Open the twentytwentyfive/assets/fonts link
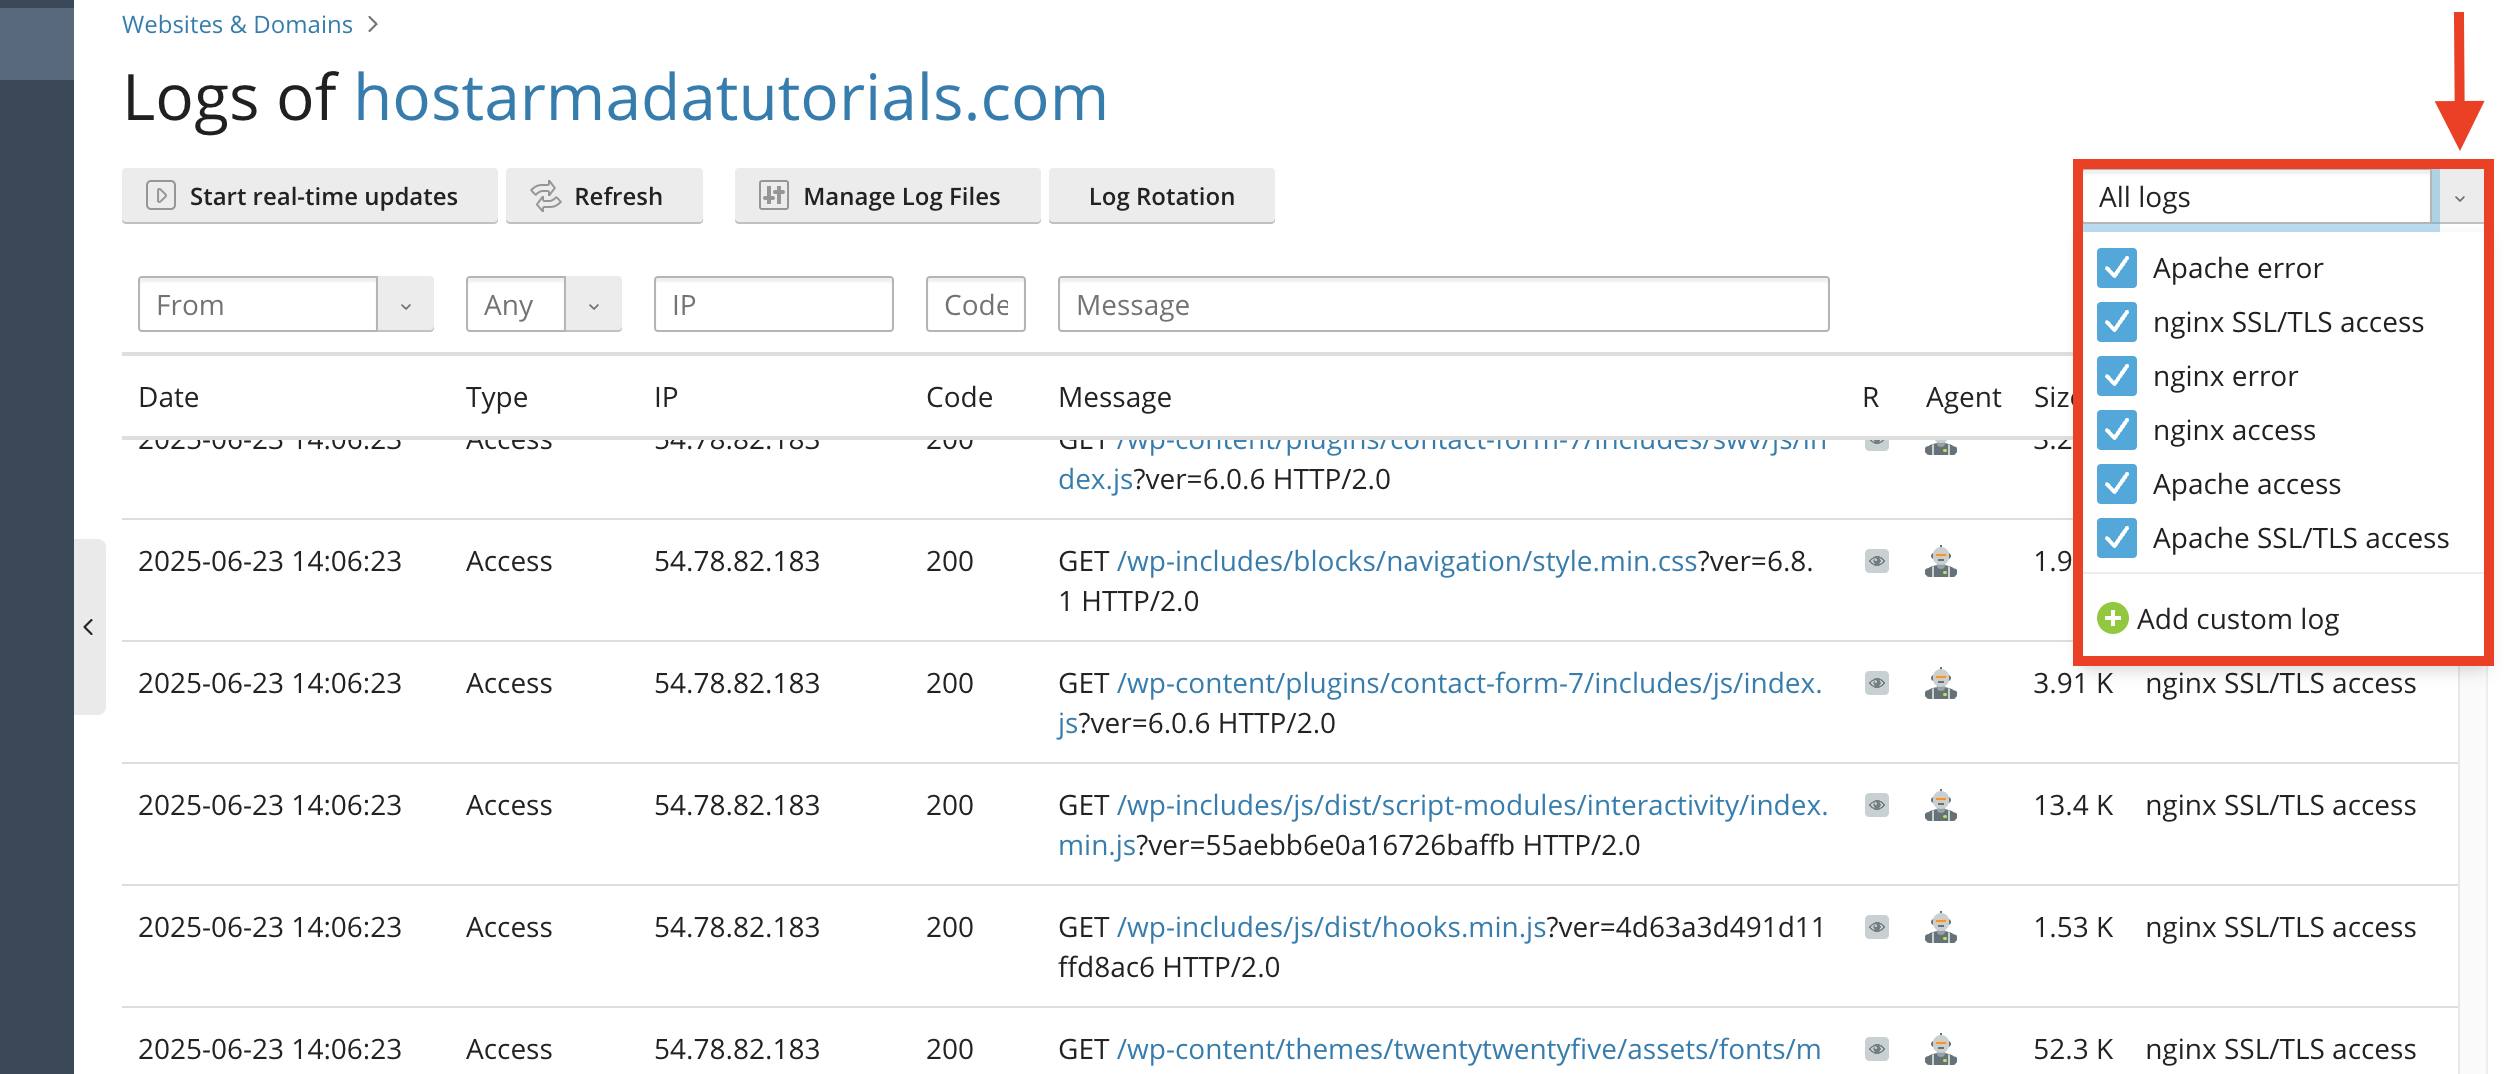This screenshot has height=1074, width=2520. [1468, 1049]
